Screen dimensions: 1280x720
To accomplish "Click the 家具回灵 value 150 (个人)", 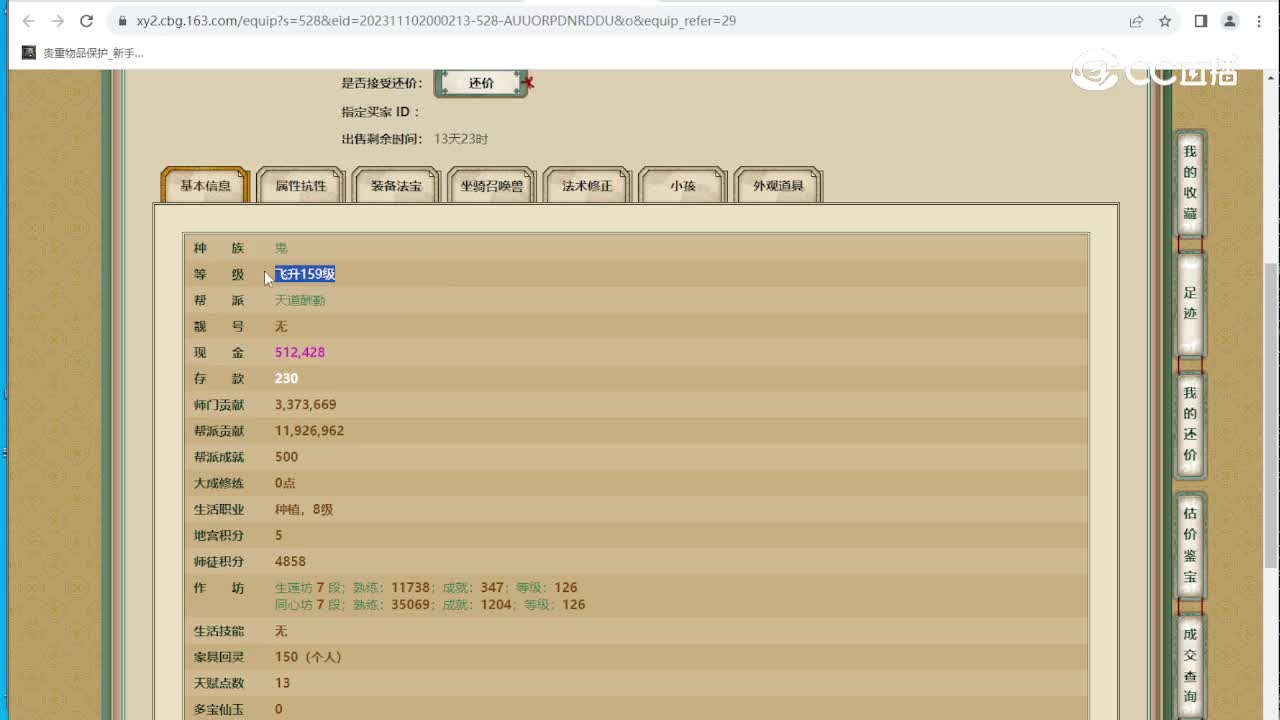I will 308,657.
